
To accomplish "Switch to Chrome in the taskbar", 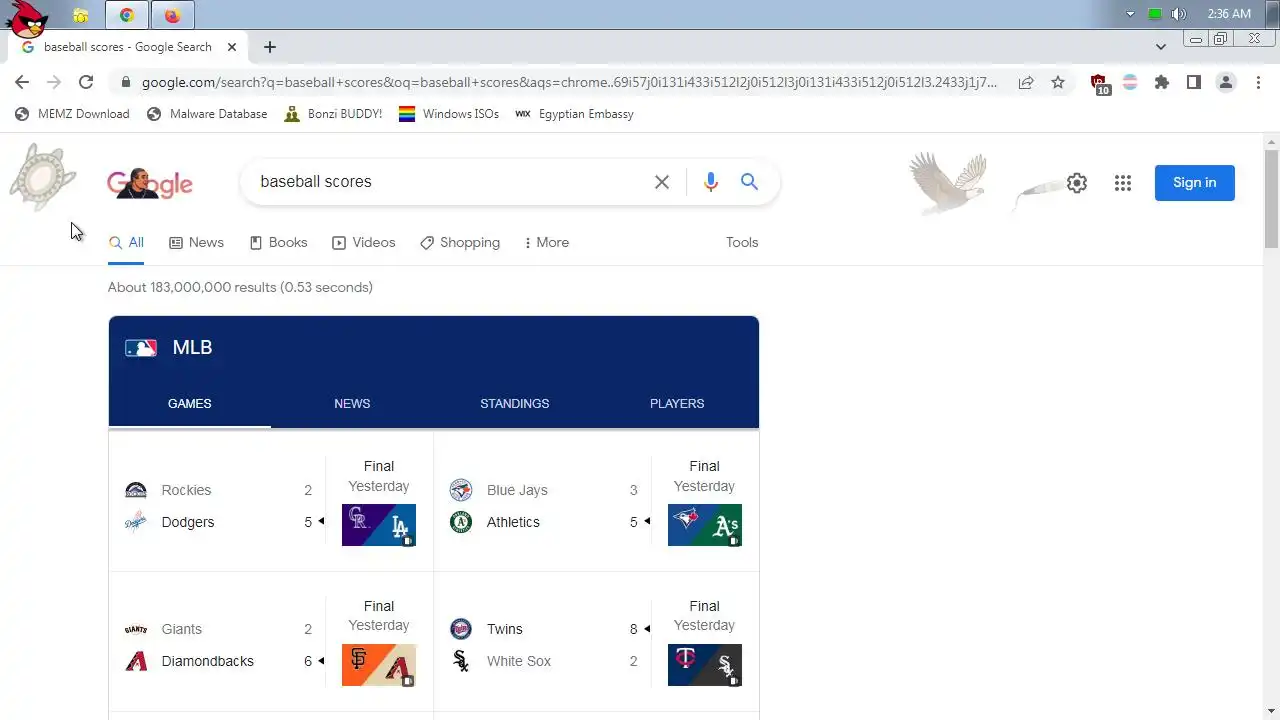I will pos(126,15).
